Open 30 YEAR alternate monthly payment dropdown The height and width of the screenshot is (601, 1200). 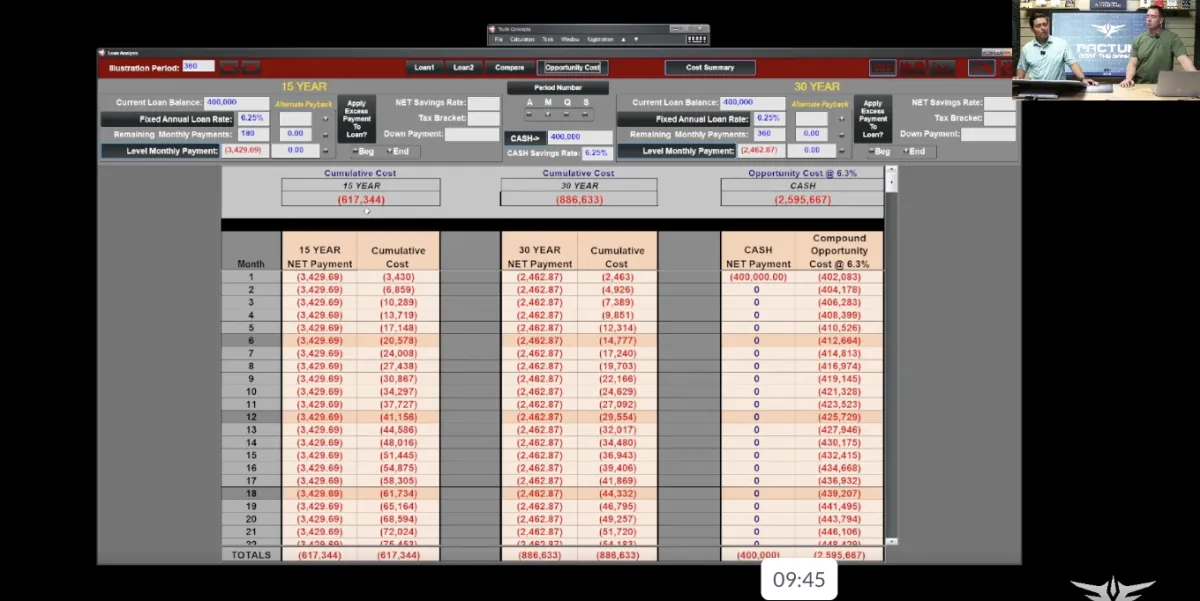tap(841, 151)
